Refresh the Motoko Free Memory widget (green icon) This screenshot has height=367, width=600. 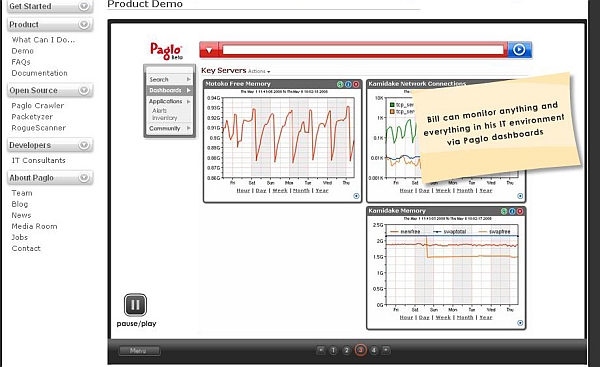[x=340, y=84]
